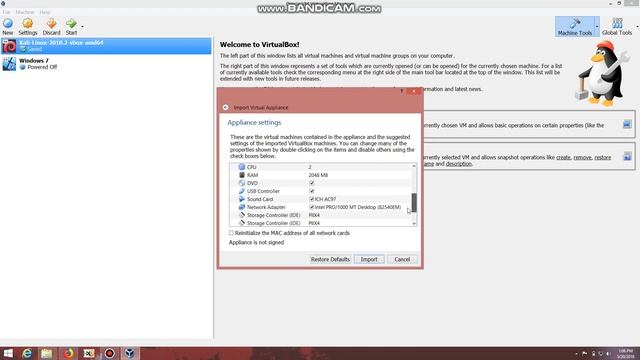Screen dimensions: 640x360
Task: Click the Import button
Action: pyautogui.click(x=369, y=259)
